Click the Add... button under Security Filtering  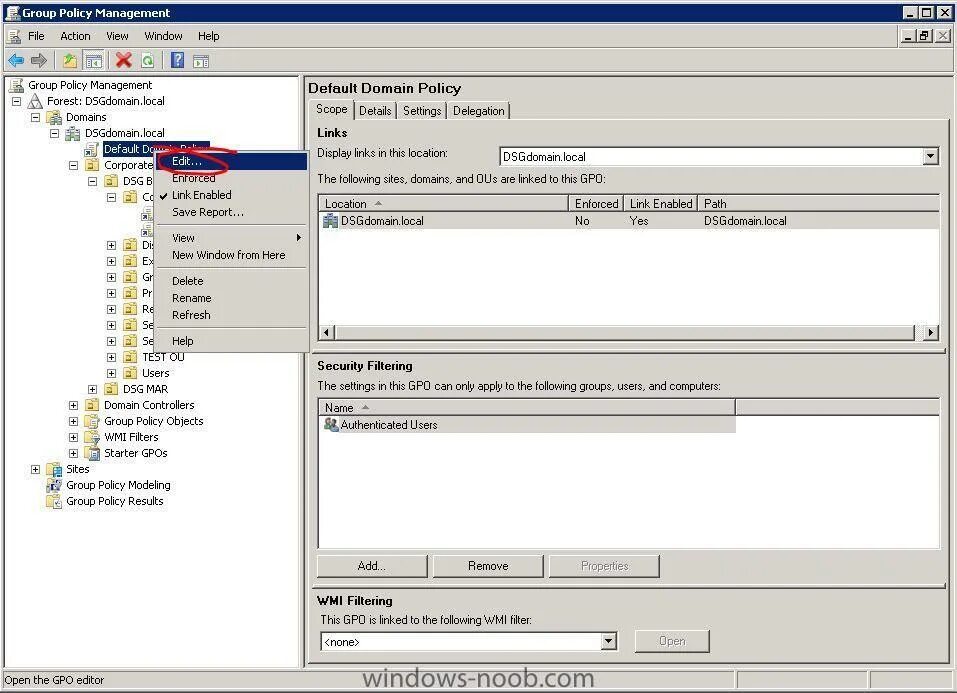tap(372, 566)
